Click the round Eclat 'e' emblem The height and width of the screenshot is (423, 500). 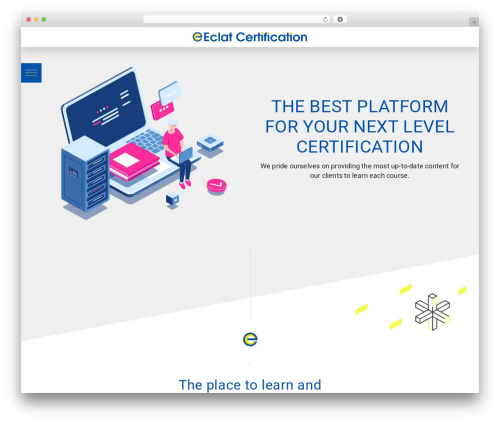click(x=250, y=339)
